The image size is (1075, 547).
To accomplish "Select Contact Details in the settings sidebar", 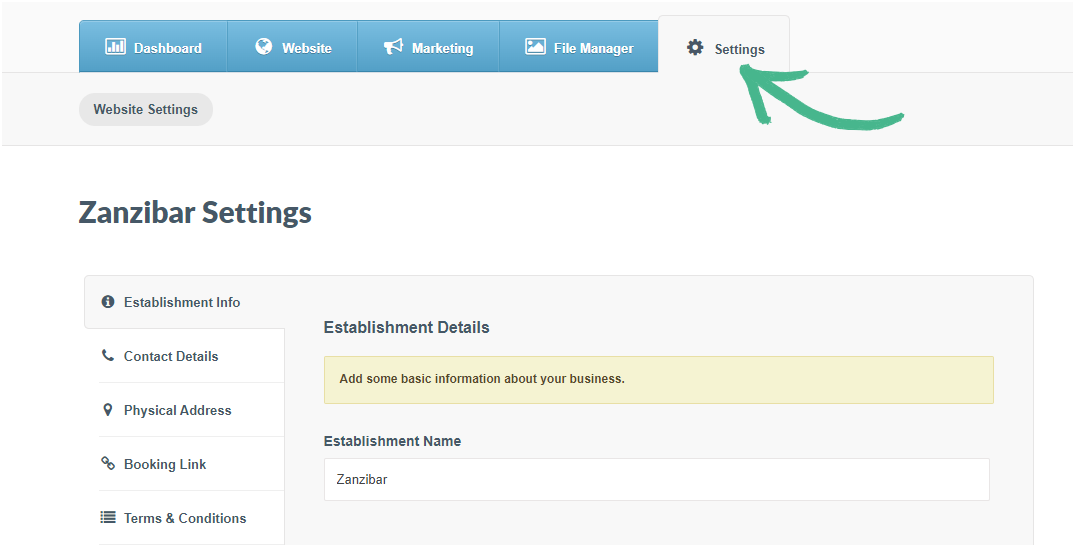I will [171, 356].
